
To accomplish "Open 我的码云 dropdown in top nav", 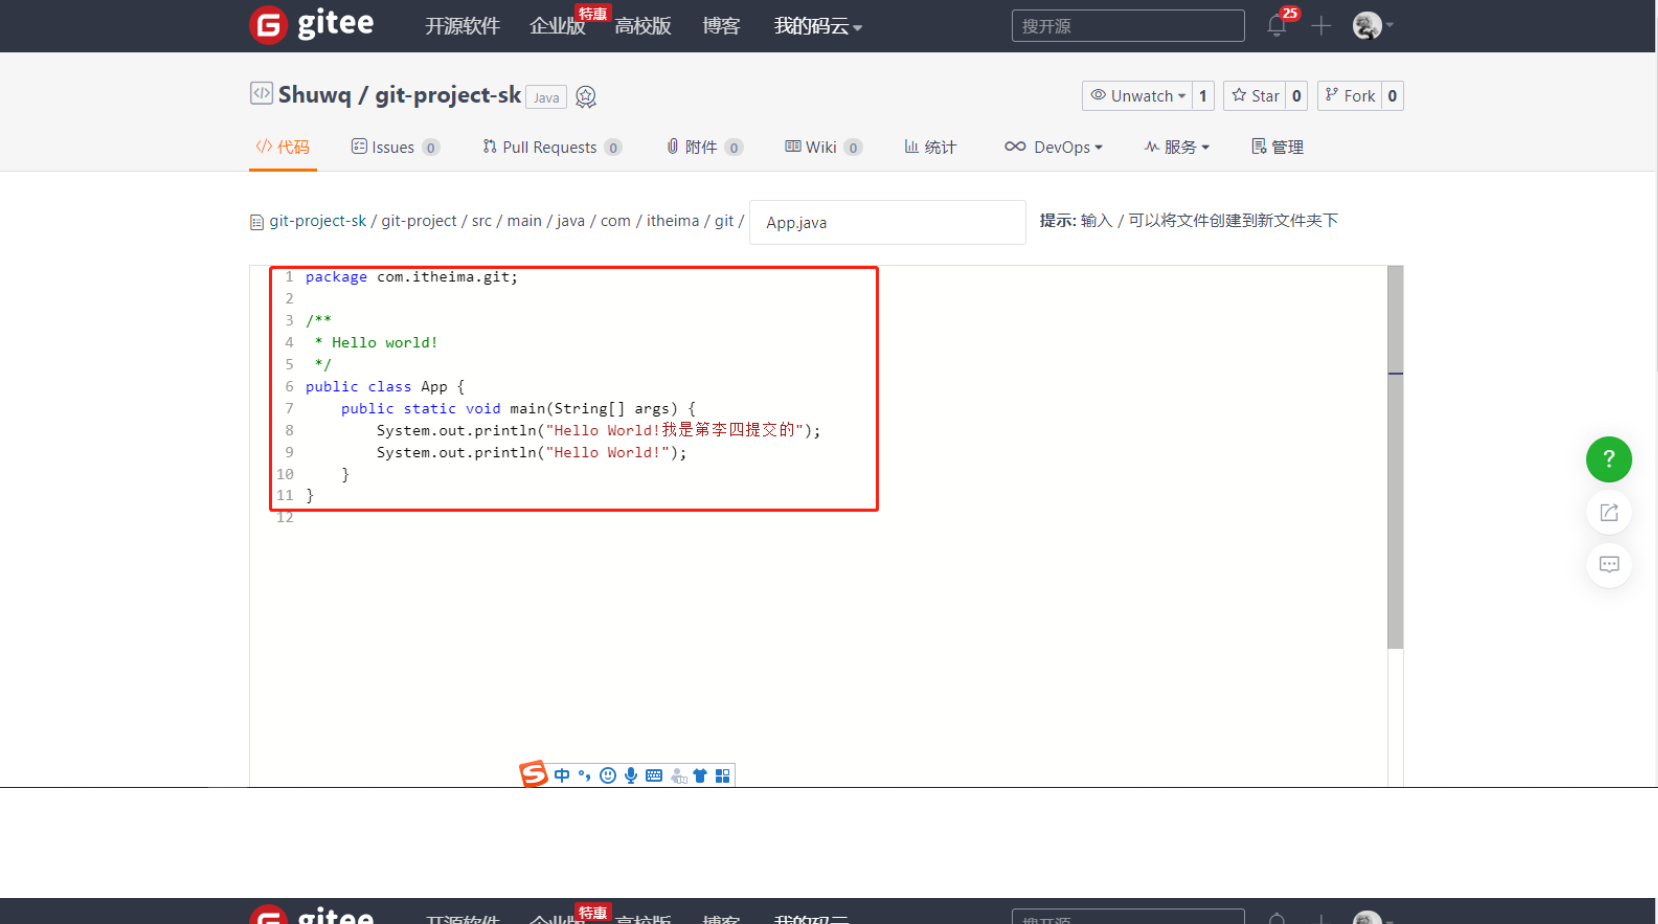I will coord(817,26).
